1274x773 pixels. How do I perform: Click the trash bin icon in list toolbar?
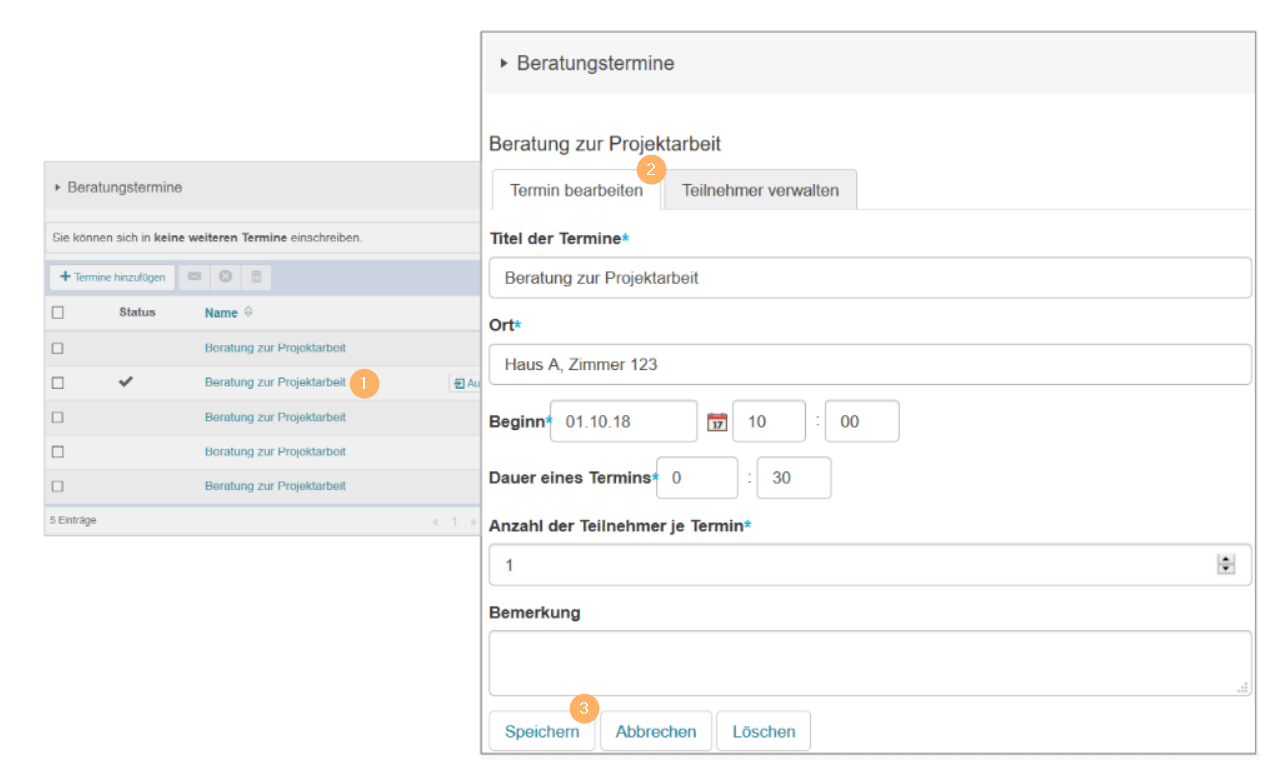tap(256, 277)
